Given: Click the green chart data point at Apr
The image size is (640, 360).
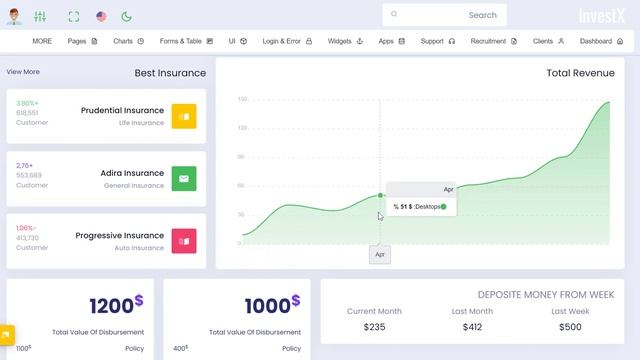Looking at the screenshot, I should (x=380, y=196).
